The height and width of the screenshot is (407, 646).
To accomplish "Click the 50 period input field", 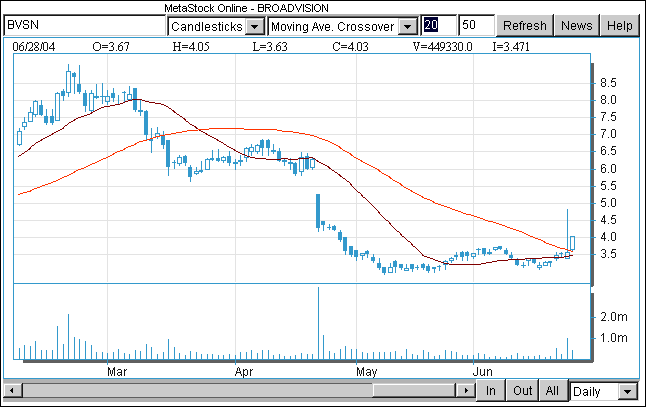I will pos(477,26).
